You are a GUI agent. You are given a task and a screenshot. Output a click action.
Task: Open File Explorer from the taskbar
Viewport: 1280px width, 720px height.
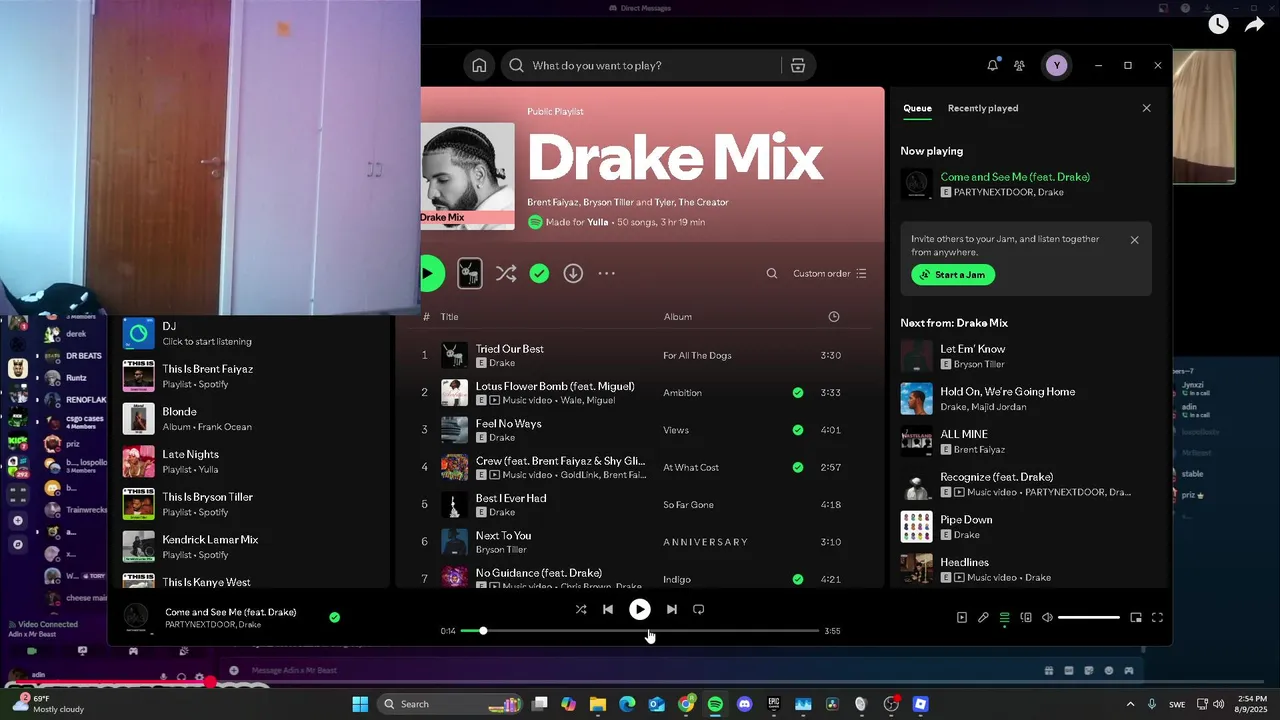(597, 704)
